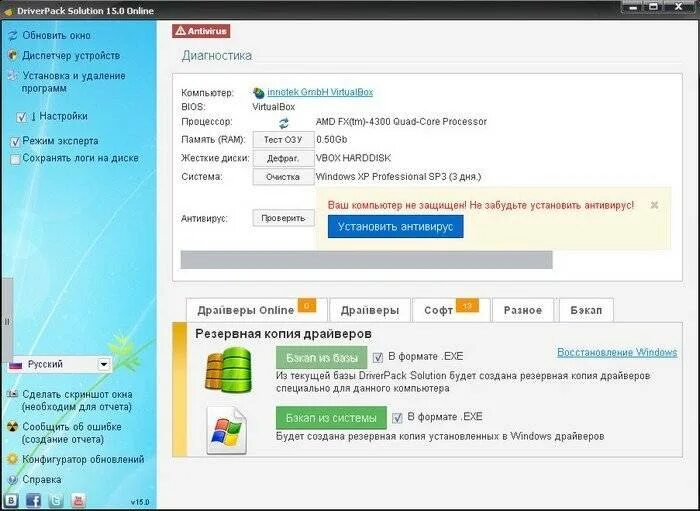The height and width of the screenshot is (511, 700).
Task: Click Обновить окно in sidebar
Action: (56, 35)
